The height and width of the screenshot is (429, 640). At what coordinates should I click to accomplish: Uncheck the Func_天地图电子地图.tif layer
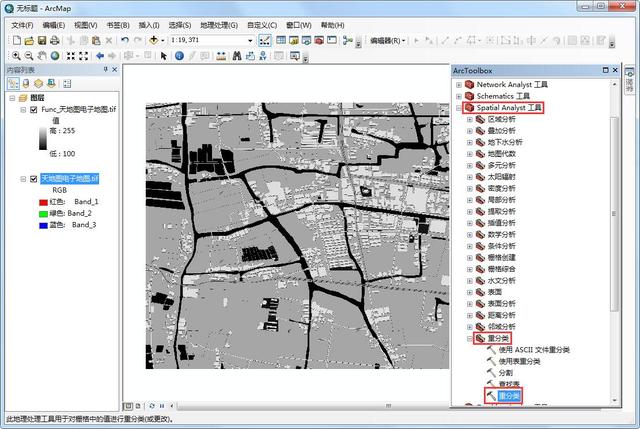[34, 109]
